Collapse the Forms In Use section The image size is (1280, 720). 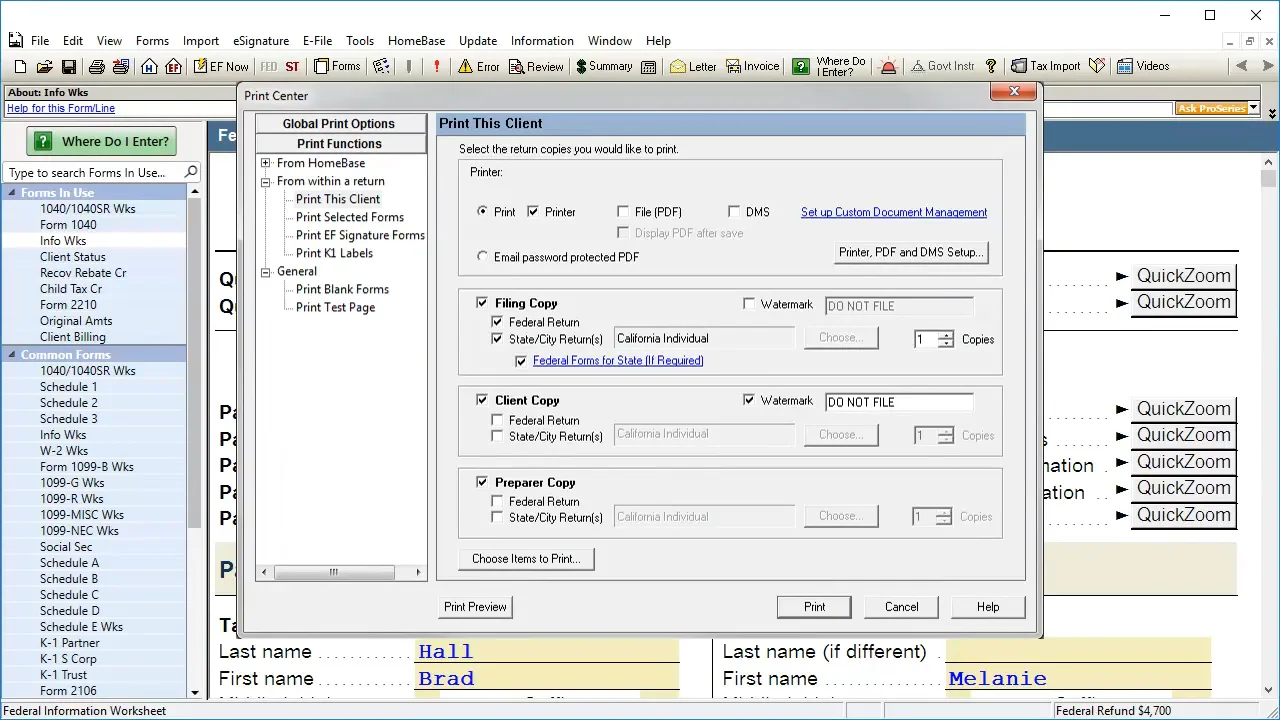click(12, 193)
